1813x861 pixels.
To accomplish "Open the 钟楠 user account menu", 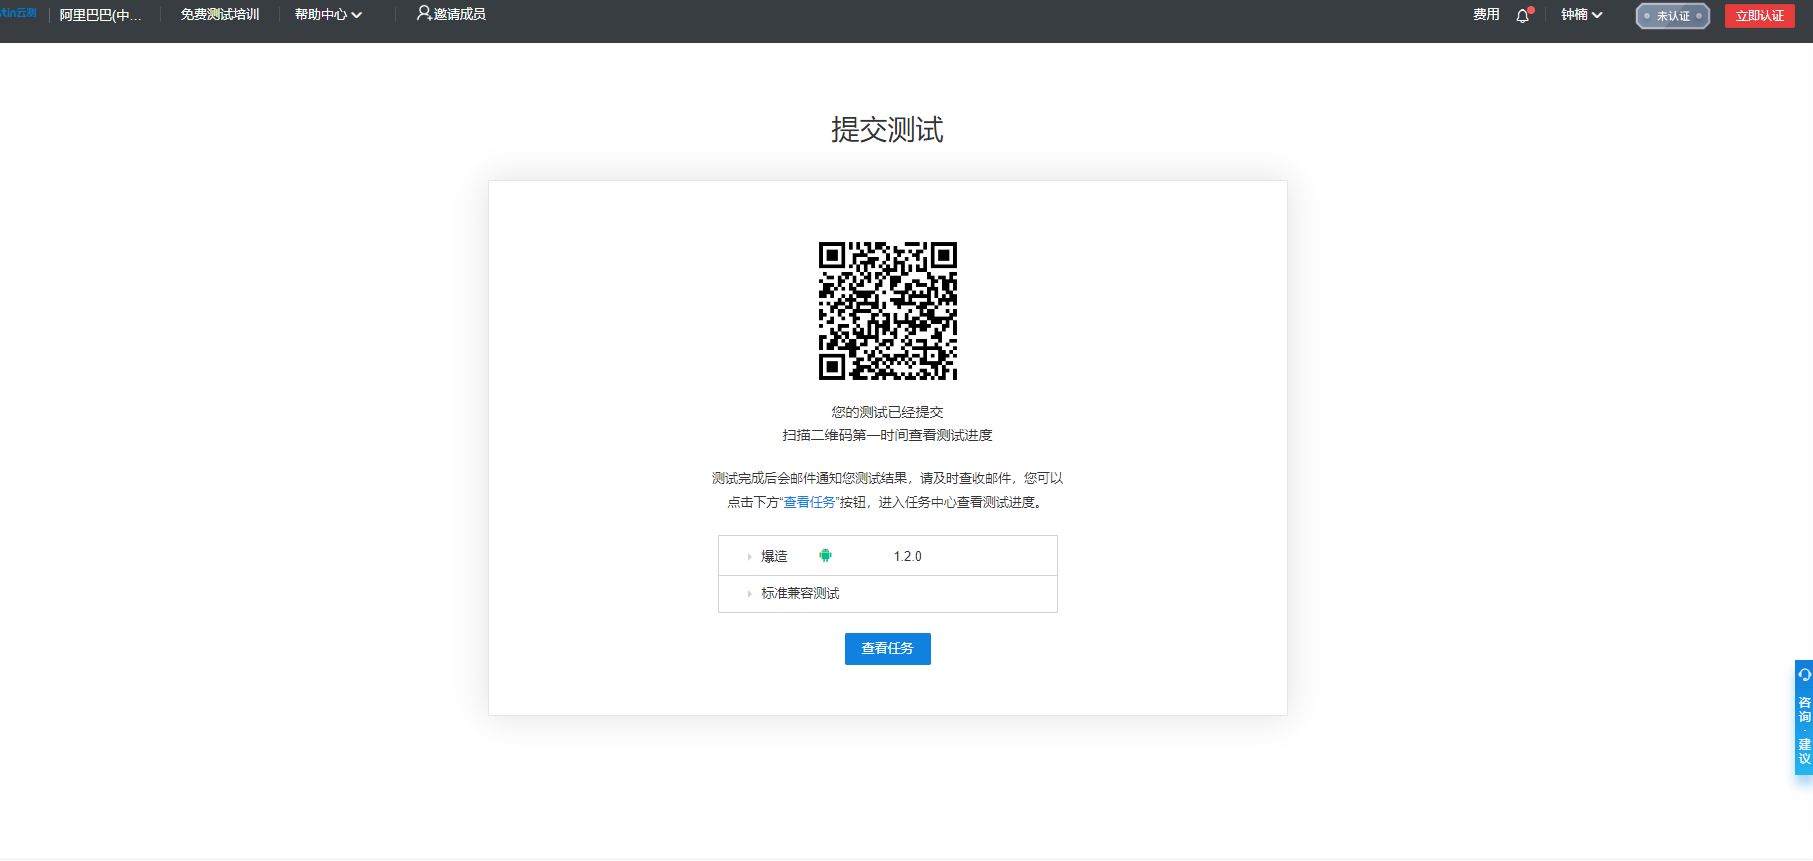I will pos(1582,15).
